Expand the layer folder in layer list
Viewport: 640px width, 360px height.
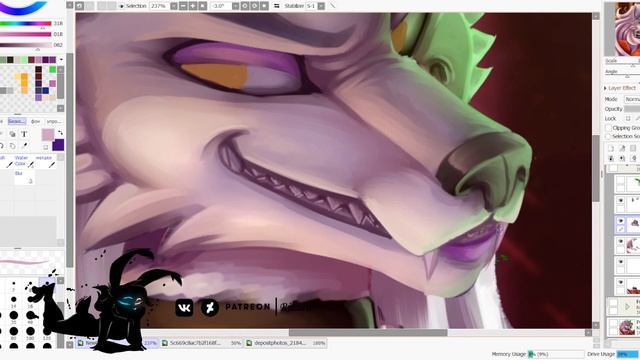[627, 306]
